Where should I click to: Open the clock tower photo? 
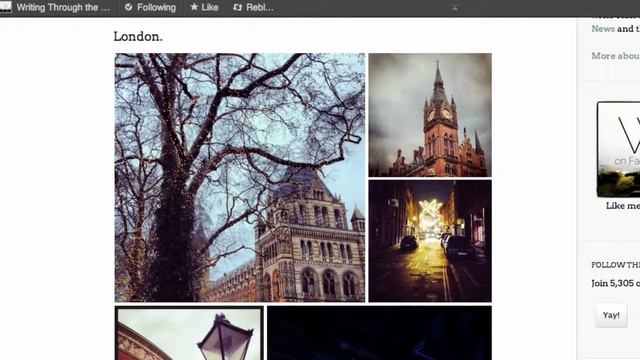tap(430, 115)
